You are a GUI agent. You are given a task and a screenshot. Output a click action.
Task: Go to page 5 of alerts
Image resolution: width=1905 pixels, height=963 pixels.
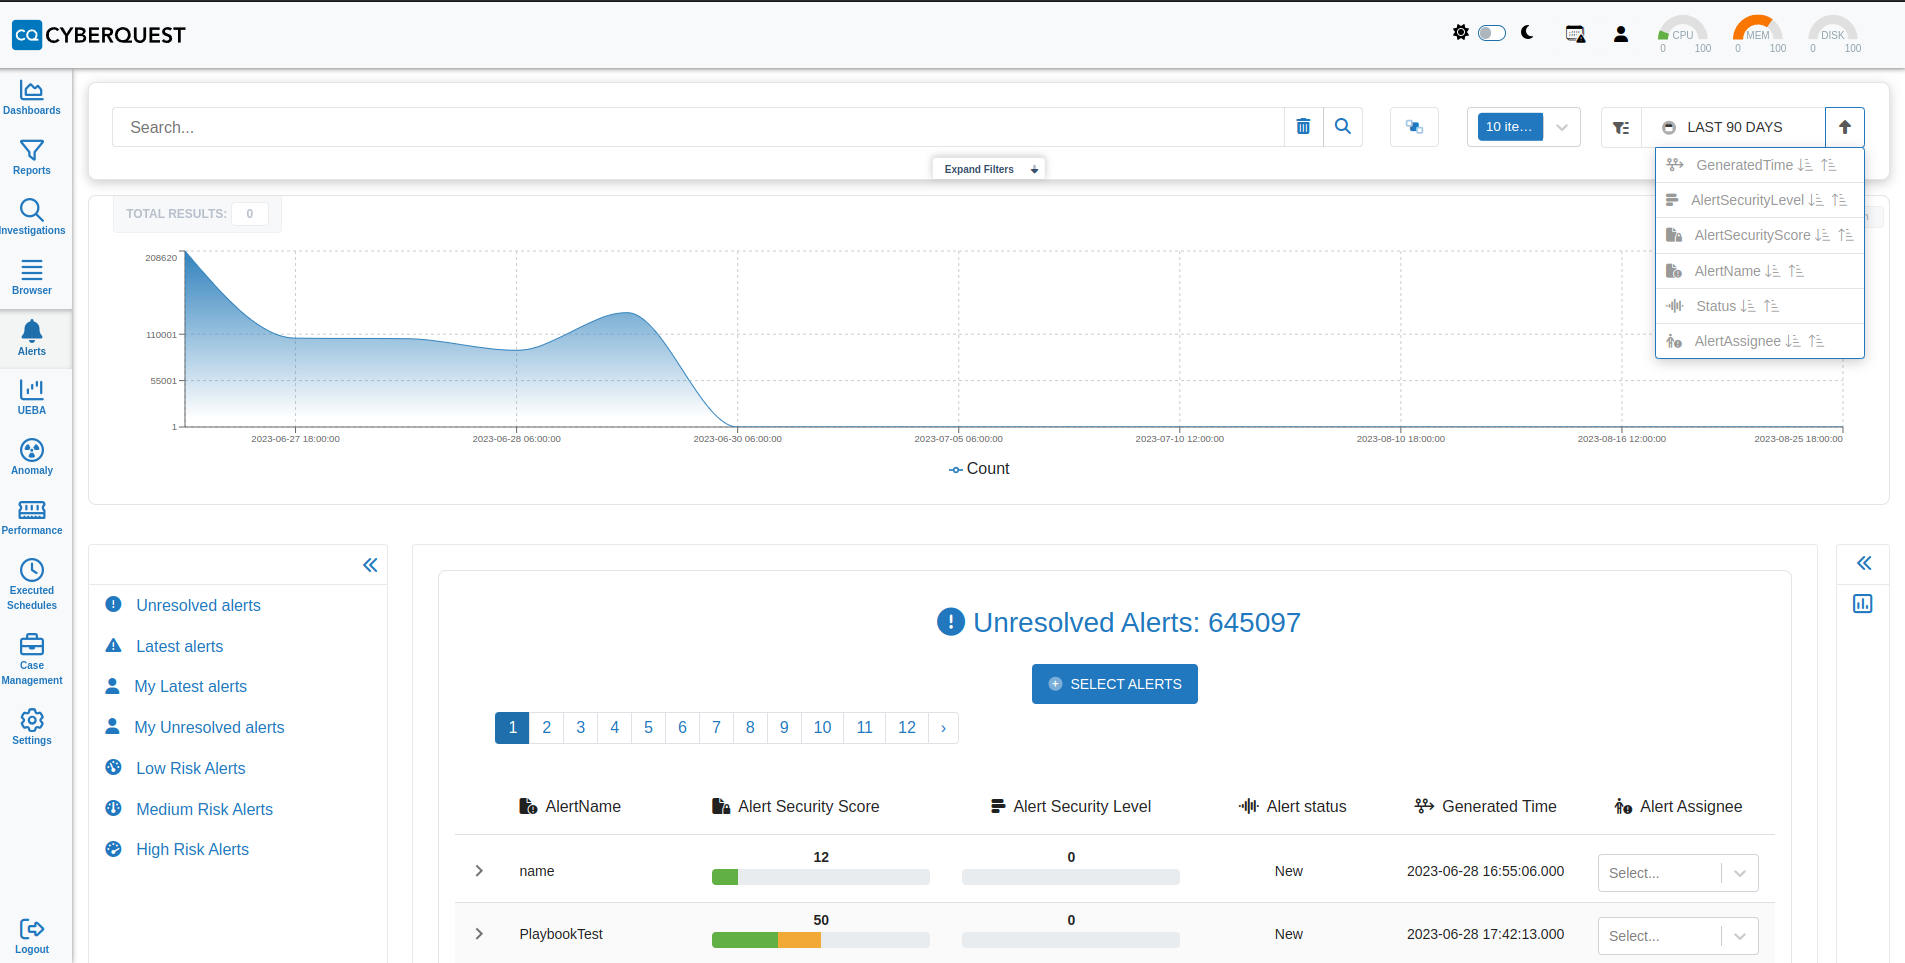[649, 728]
